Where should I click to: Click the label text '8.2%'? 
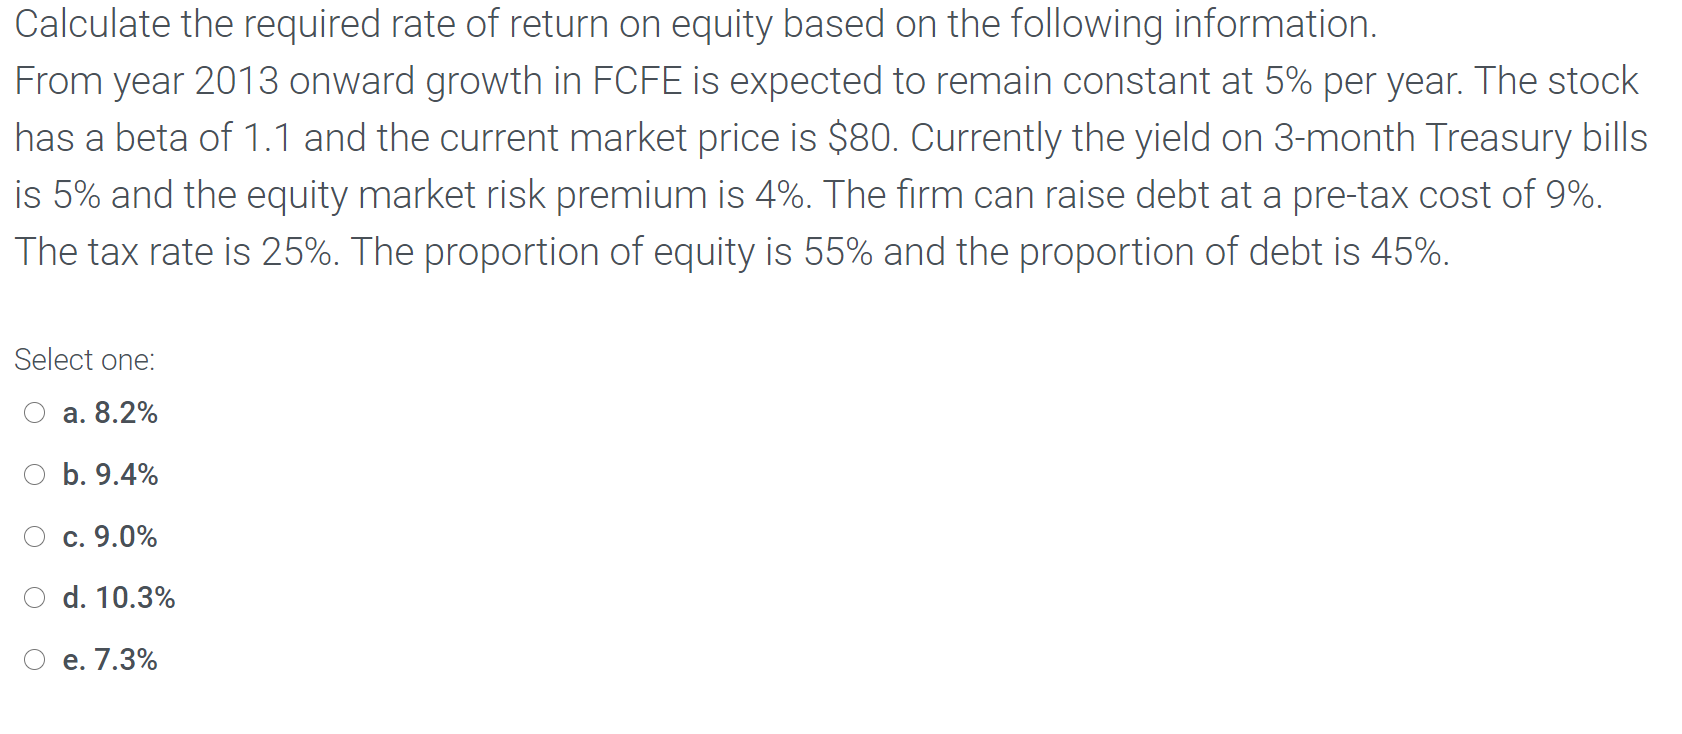pyautogui.click(x=124, y=412)
